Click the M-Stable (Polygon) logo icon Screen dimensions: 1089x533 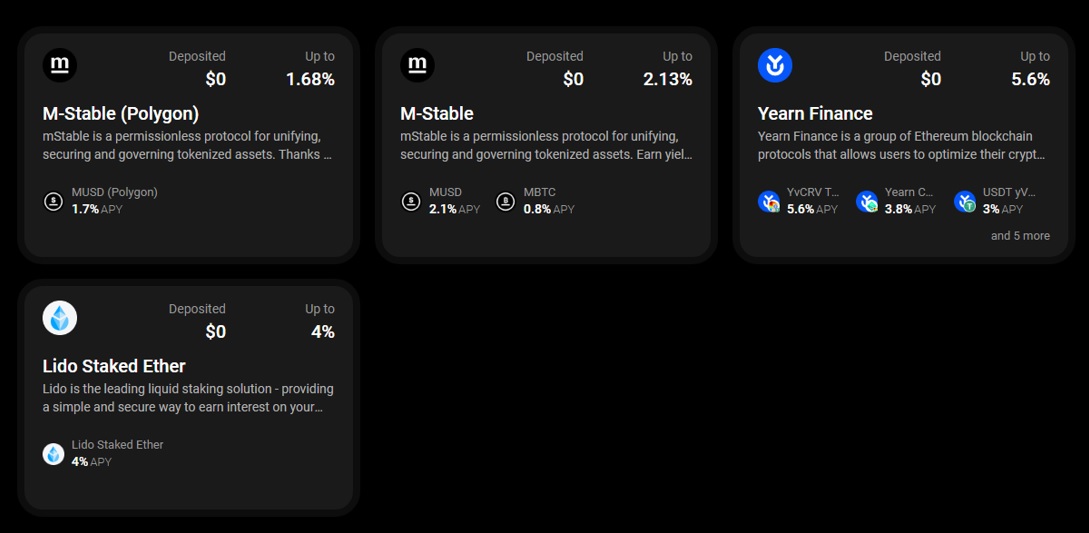[x=60, y=65]
